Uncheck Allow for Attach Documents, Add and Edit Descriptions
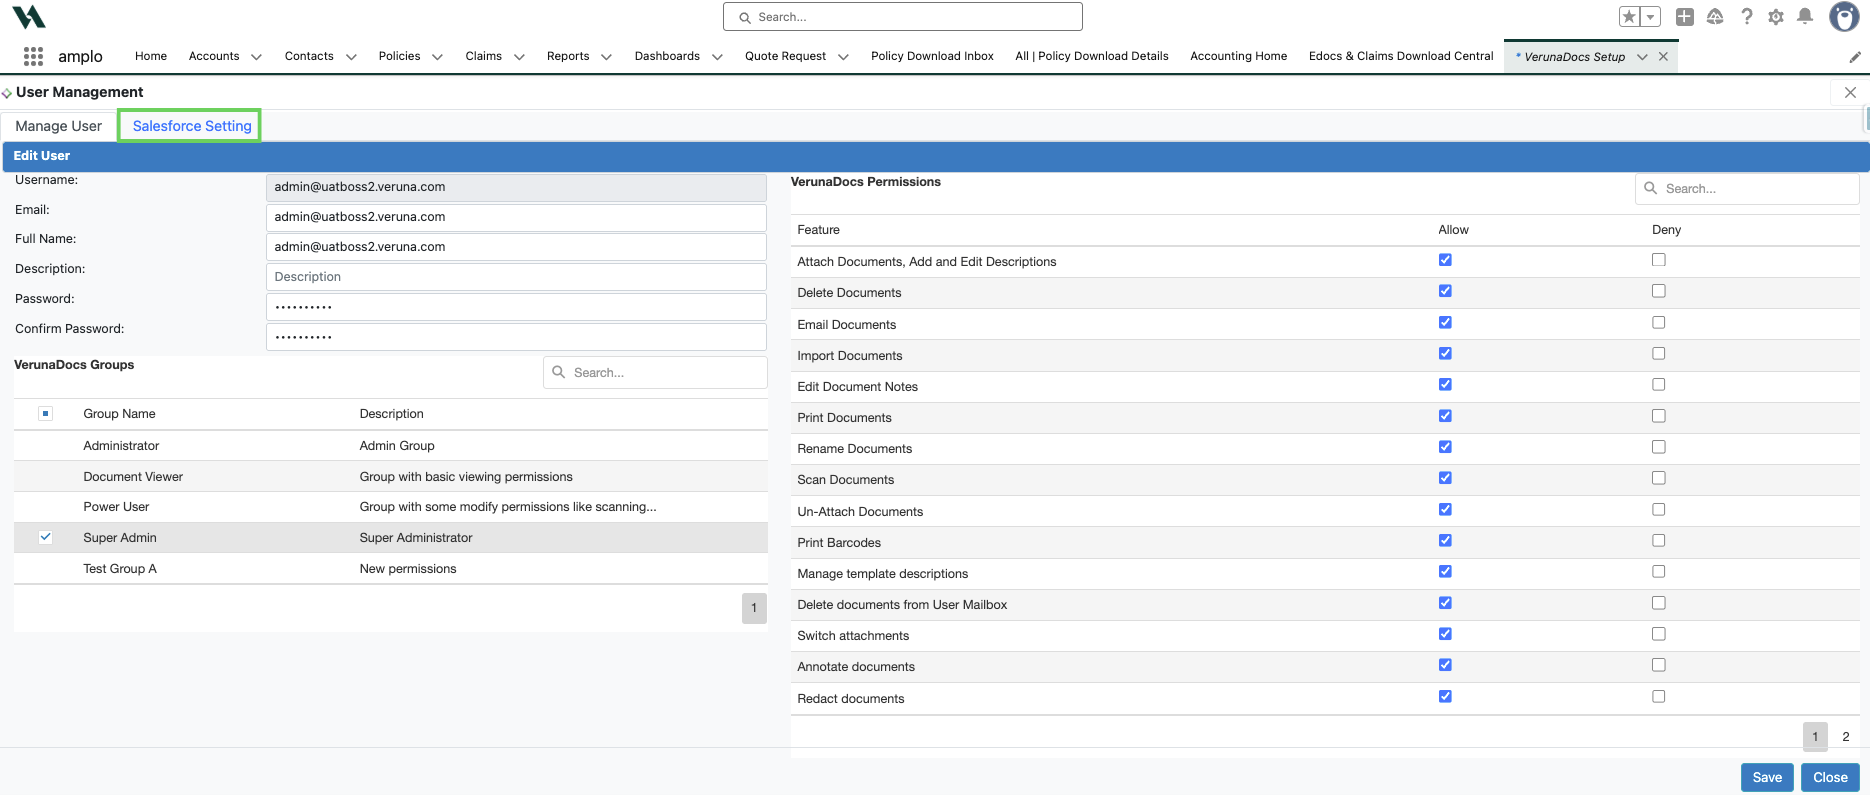The image size is (1870, 795). (x=1445, y=260)
